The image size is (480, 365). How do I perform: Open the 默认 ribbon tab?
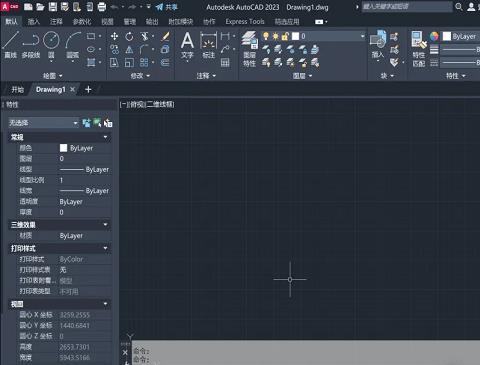pyautogui.click(x=11, y=22)
